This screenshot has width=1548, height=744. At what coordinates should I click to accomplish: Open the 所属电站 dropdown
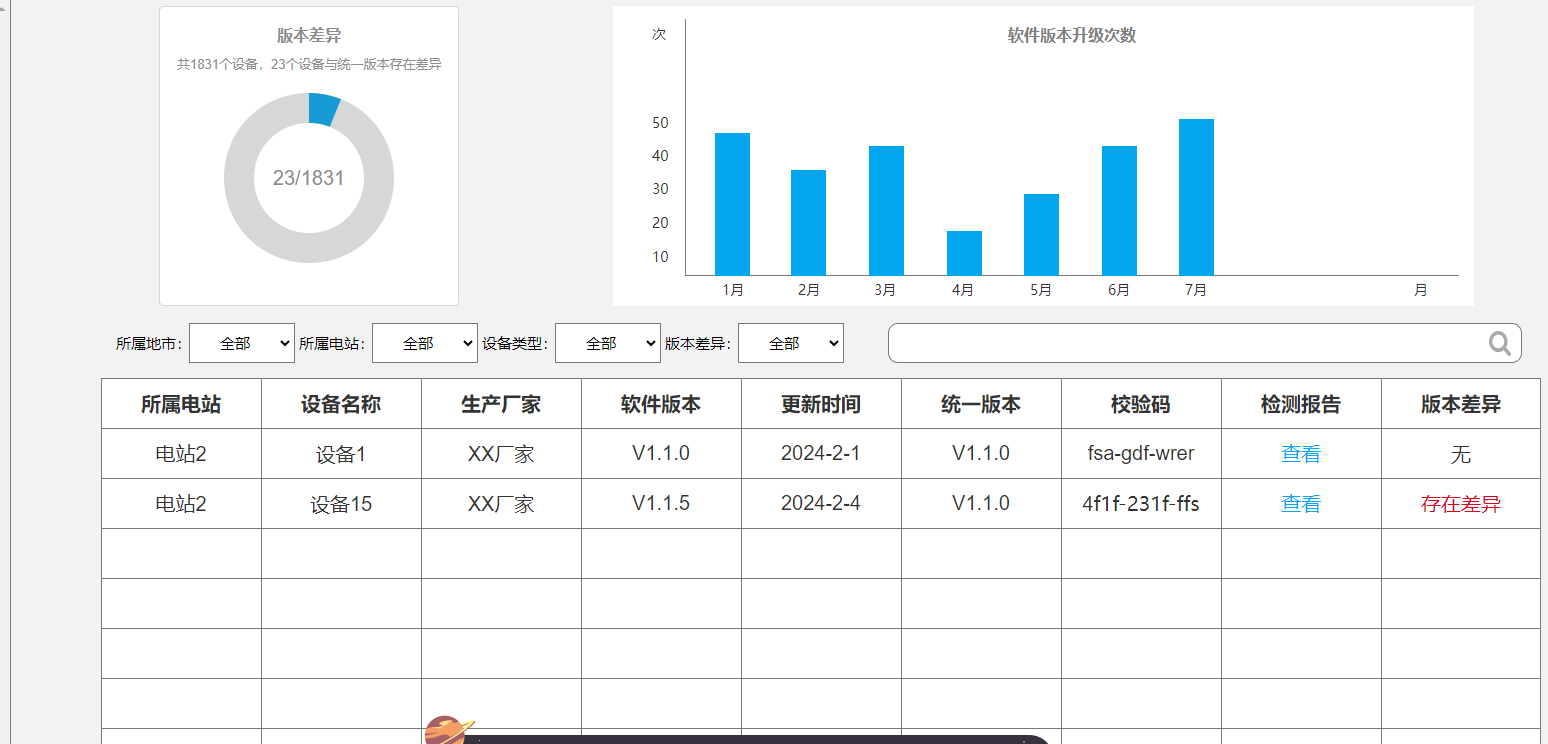425,343
